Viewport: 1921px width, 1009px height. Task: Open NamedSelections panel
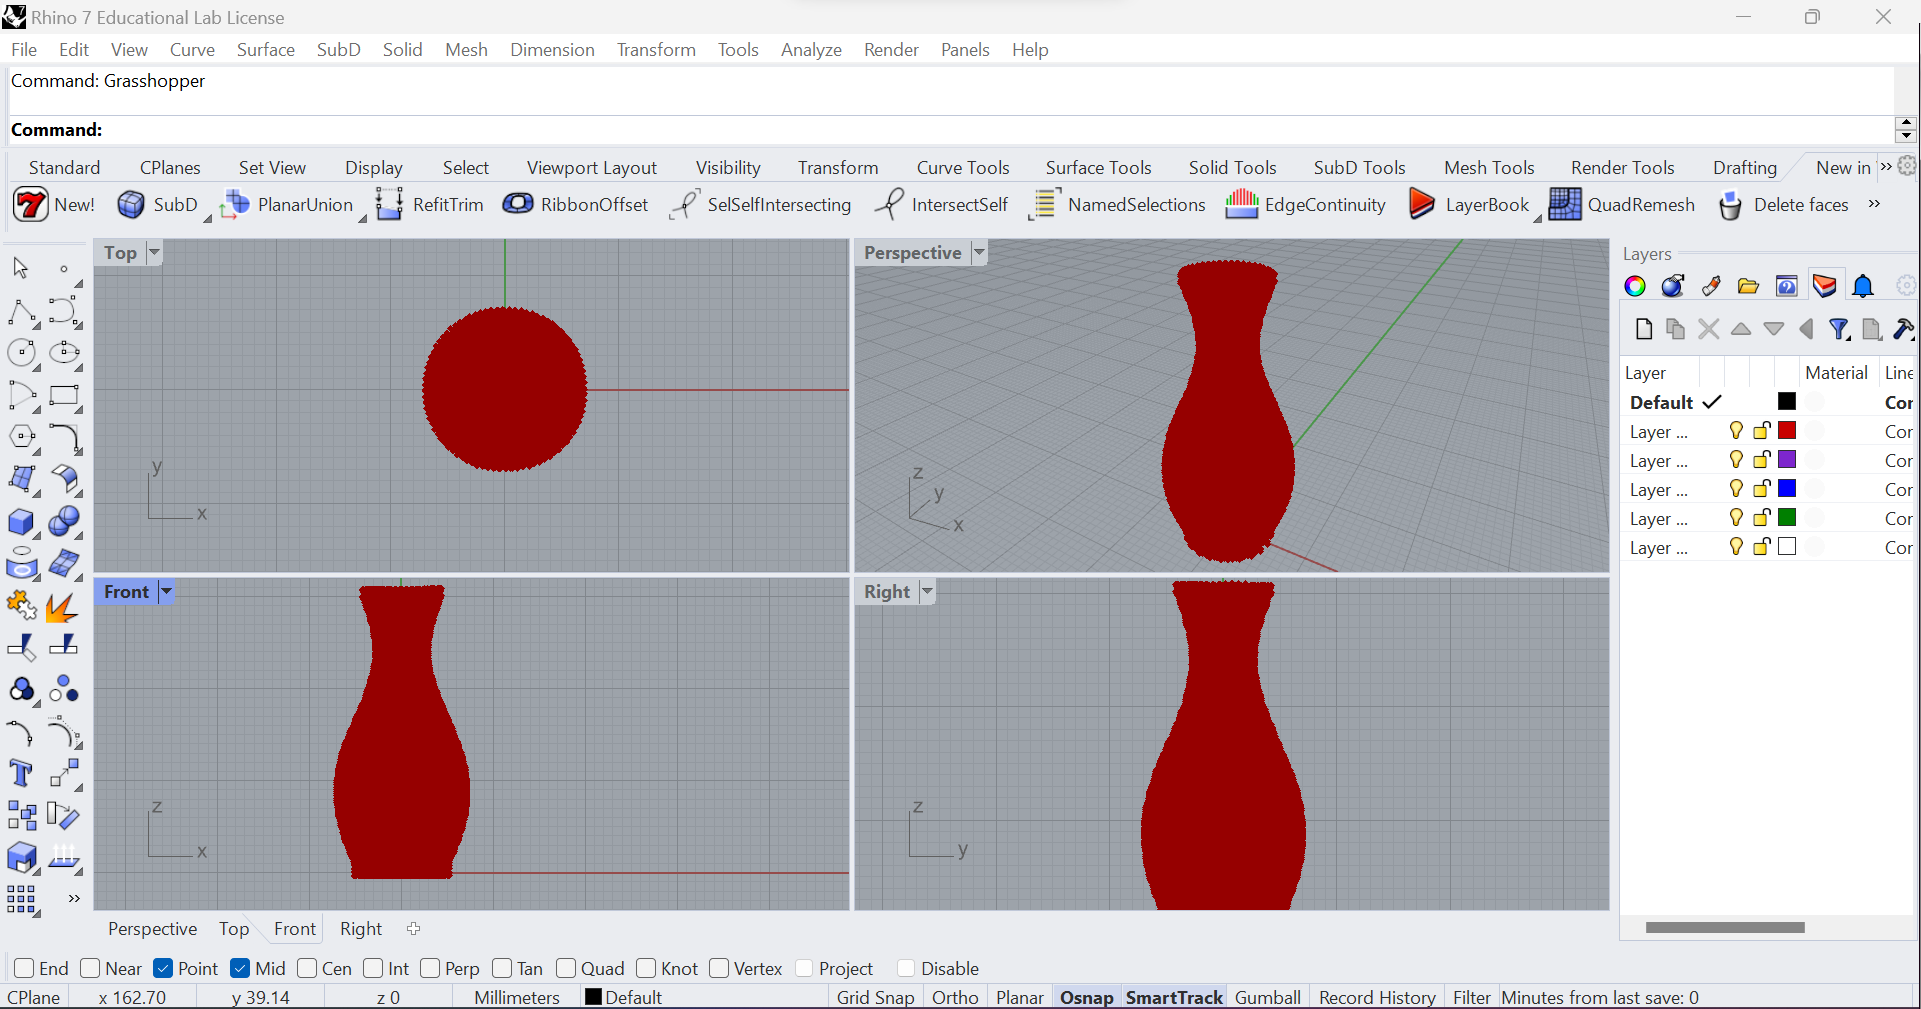[x=1117, y=204]
